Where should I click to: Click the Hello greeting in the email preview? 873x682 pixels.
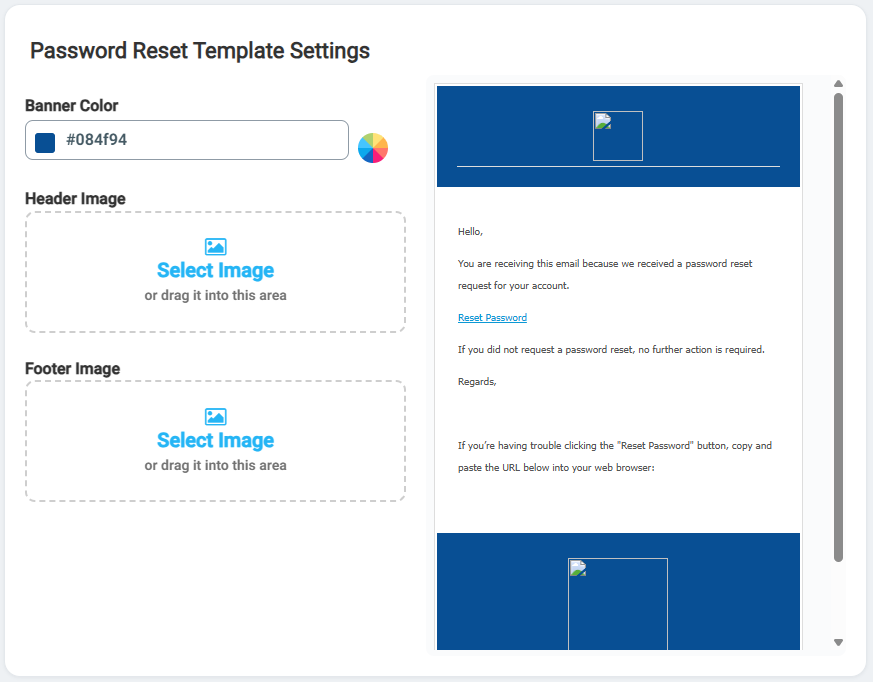(470, 232)
